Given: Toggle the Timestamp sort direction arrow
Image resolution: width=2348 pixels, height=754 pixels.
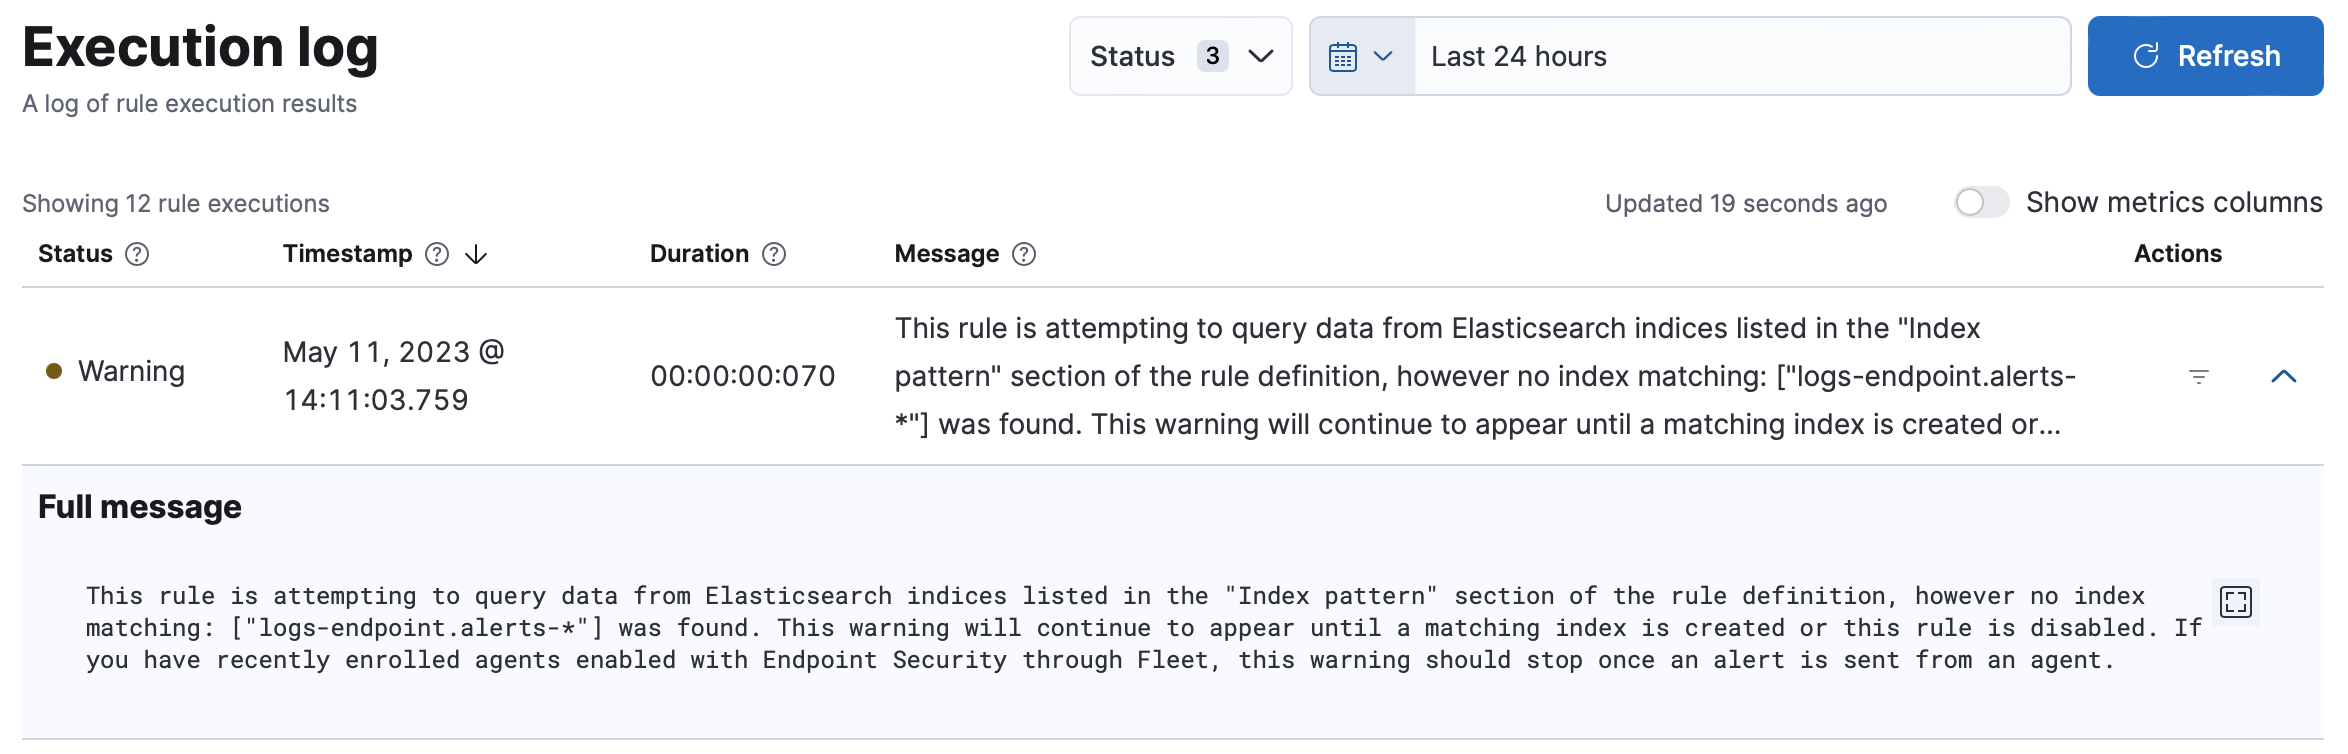Looking at the screenshot, I should (x=475, y=254).
